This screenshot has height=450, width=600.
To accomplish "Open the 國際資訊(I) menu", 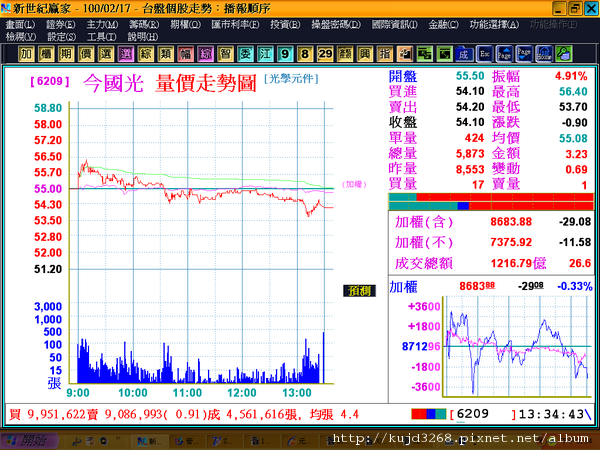I will click(395, 24).
